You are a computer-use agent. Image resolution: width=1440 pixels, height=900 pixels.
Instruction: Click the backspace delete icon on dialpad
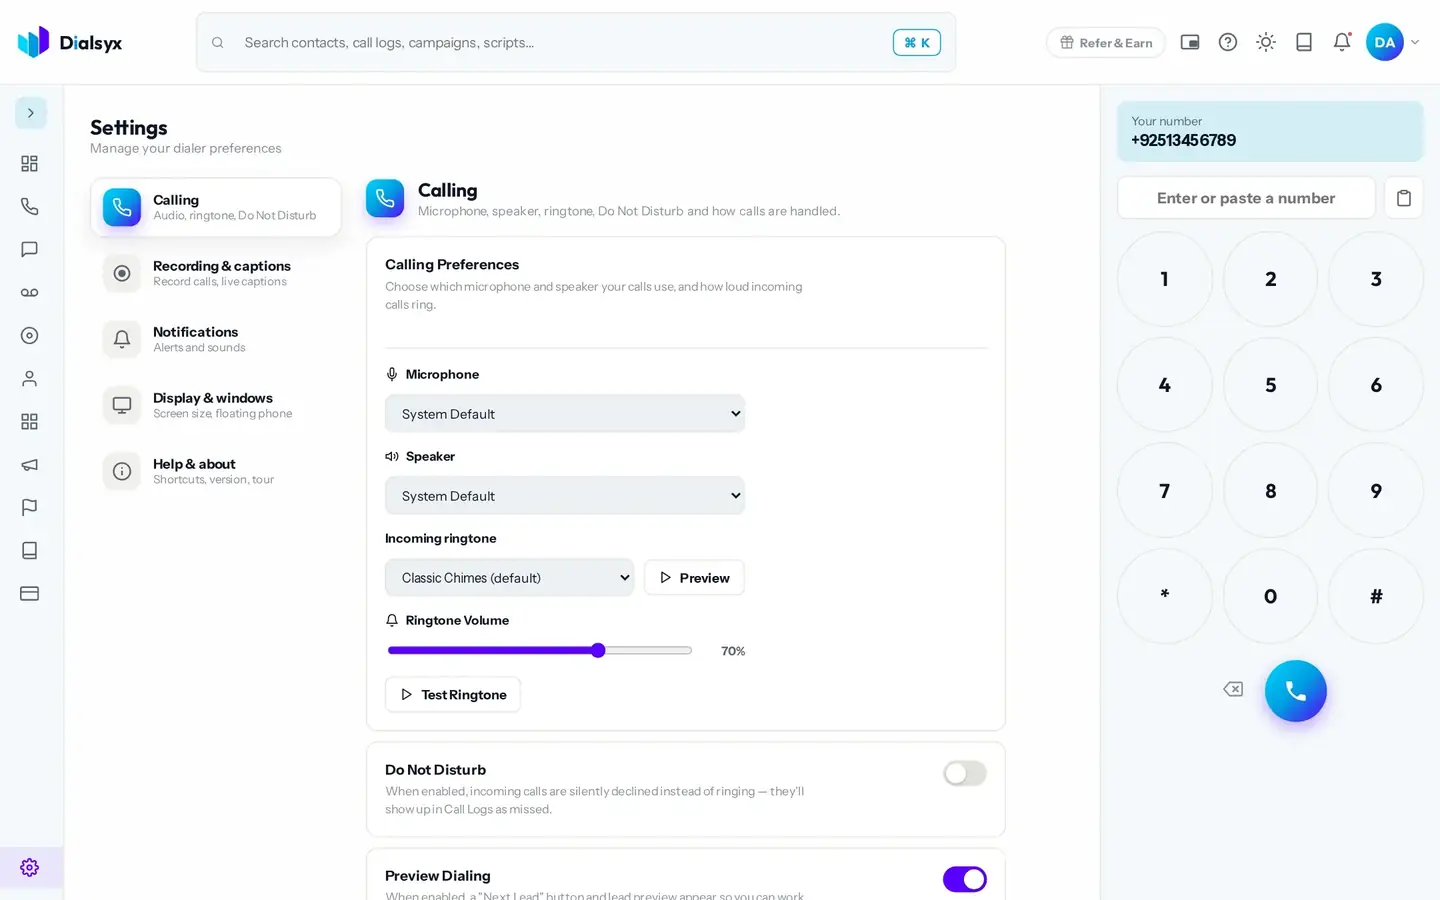coord(1233,689)
